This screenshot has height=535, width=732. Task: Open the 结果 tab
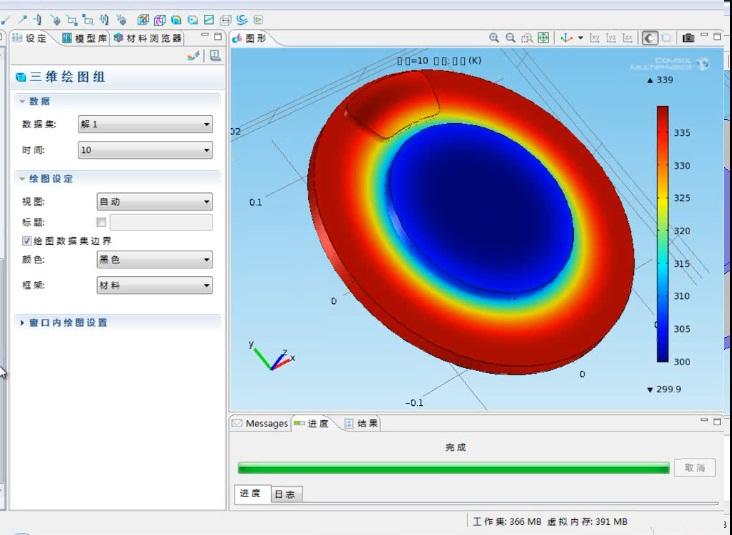tap(361, 423)
